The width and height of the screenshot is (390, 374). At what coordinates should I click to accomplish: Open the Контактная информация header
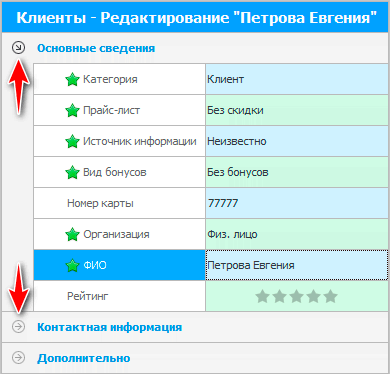point(109,327)
